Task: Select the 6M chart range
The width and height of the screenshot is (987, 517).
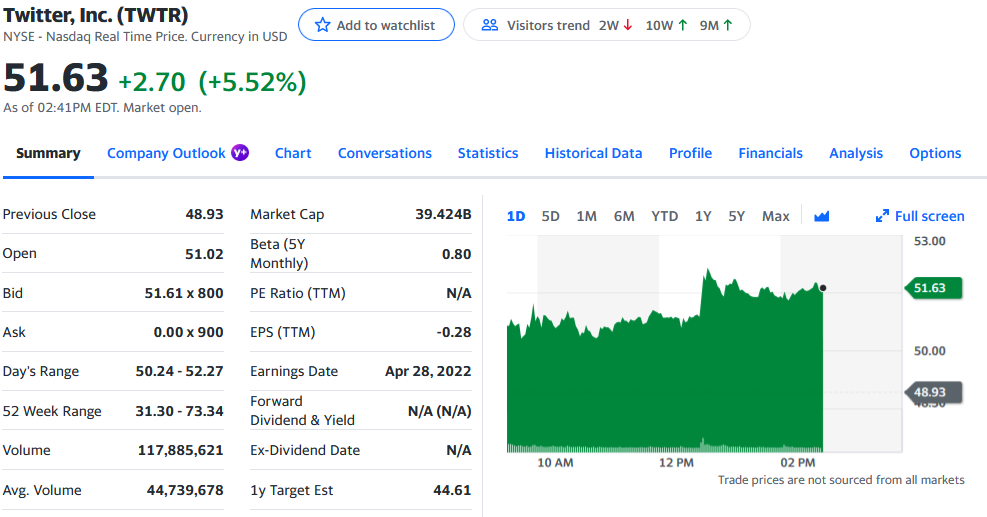Action: pyautogui.click(x=624, y=216)
